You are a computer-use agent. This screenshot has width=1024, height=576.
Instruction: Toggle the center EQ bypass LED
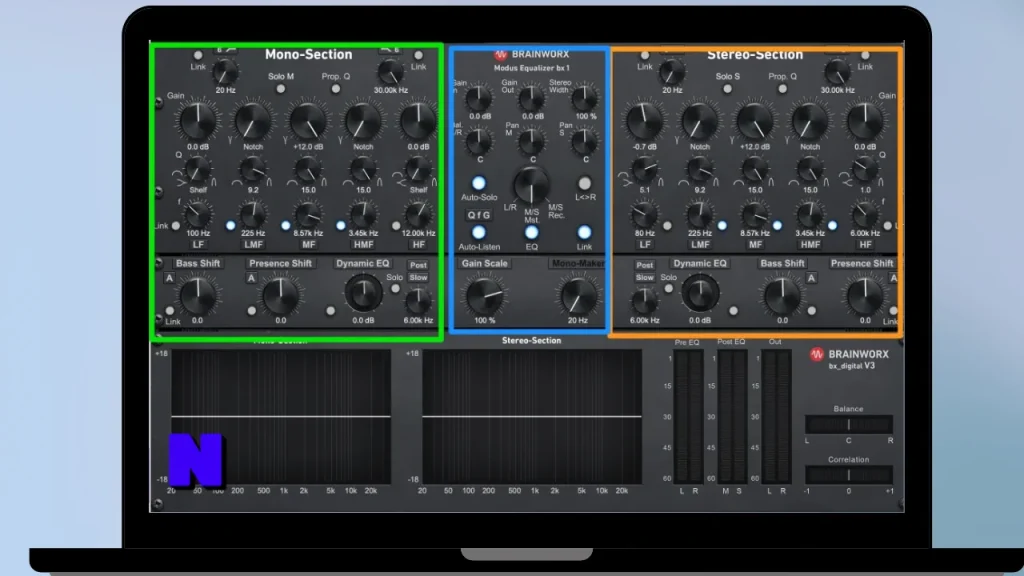point(532,232)
